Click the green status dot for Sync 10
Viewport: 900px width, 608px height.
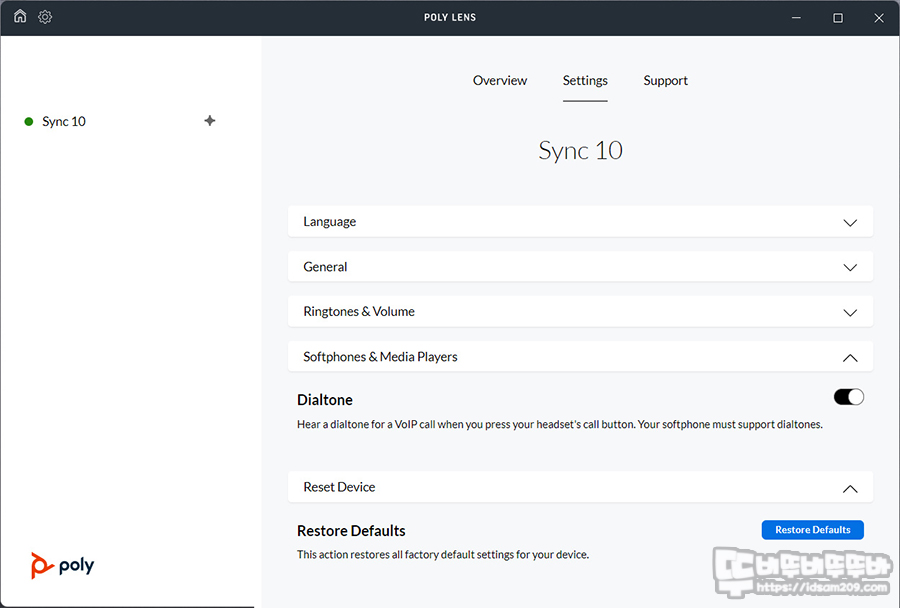[29, 121]
